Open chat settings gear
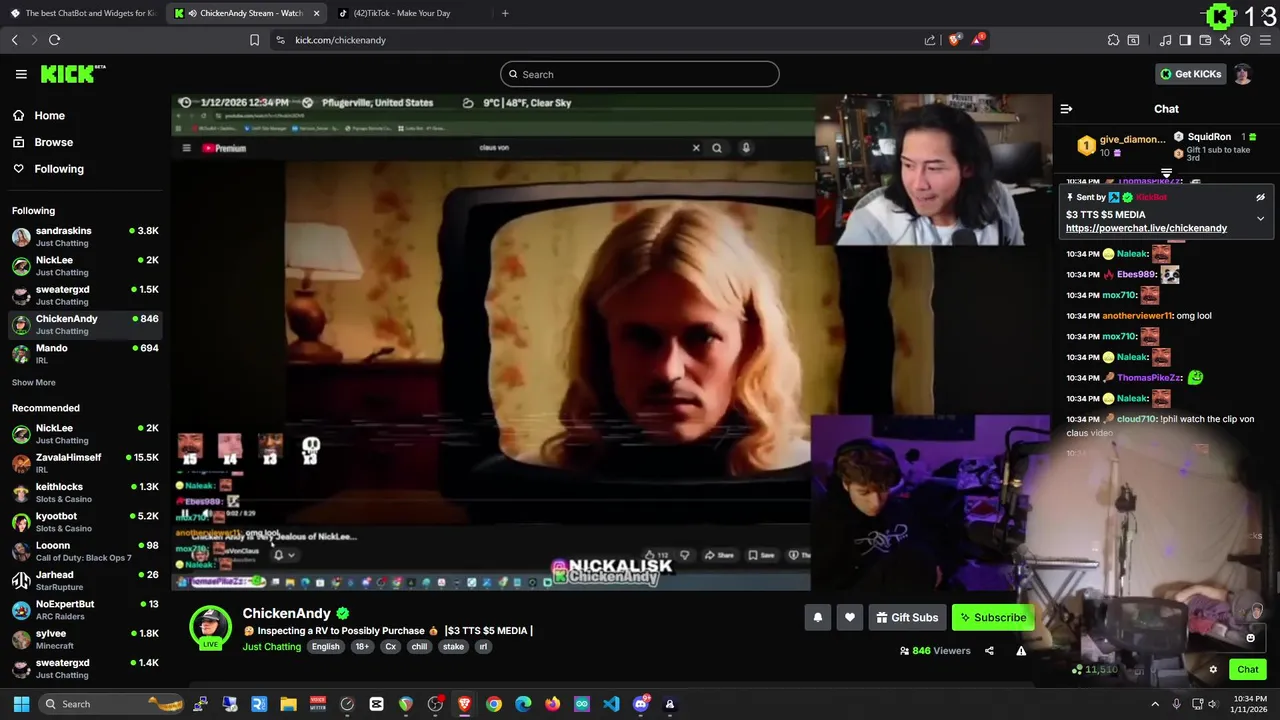Viewport: 1280px width, 720px height. point(1213,670)
